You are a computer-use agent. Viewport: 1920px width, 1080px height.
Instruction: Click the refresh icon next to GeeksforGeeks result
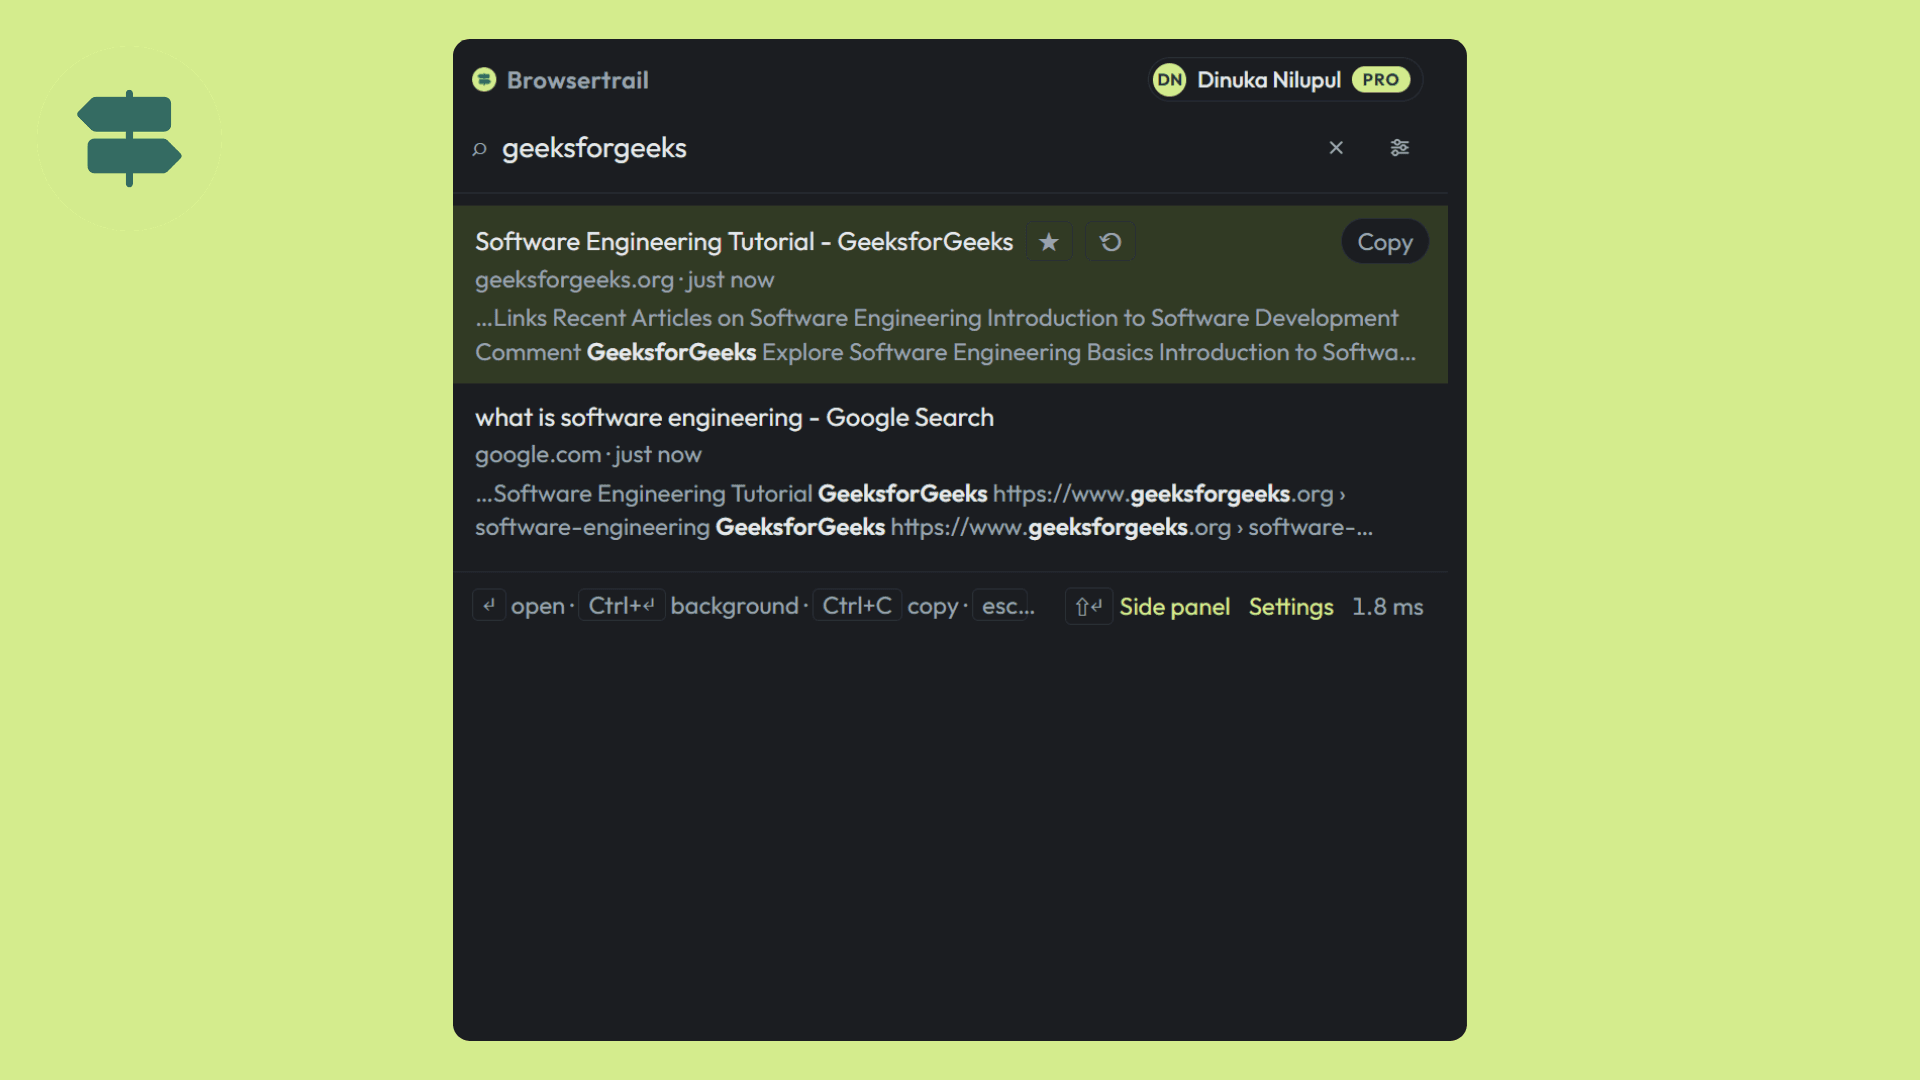1111,242
